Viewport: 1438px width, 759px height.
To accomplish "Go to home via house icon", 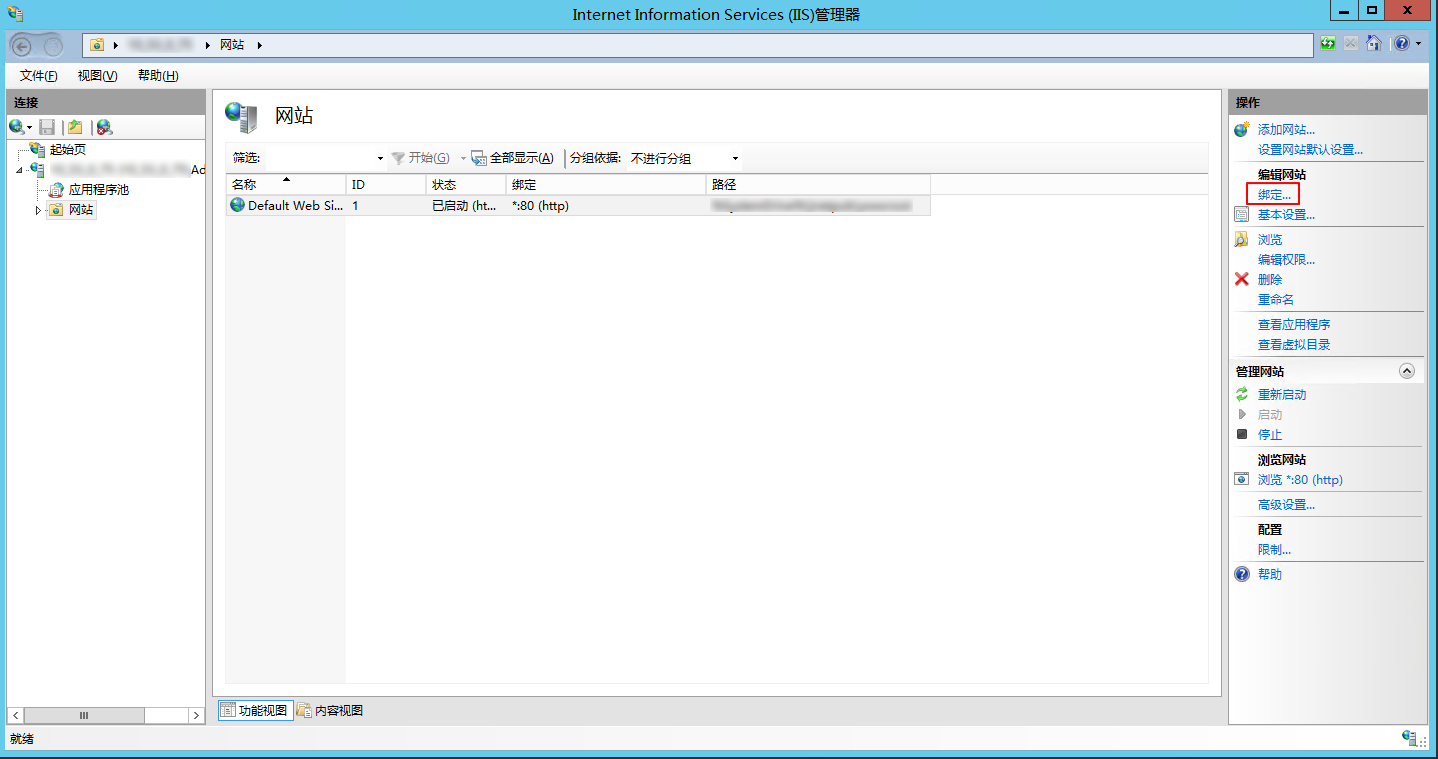I will point(1375,44).
